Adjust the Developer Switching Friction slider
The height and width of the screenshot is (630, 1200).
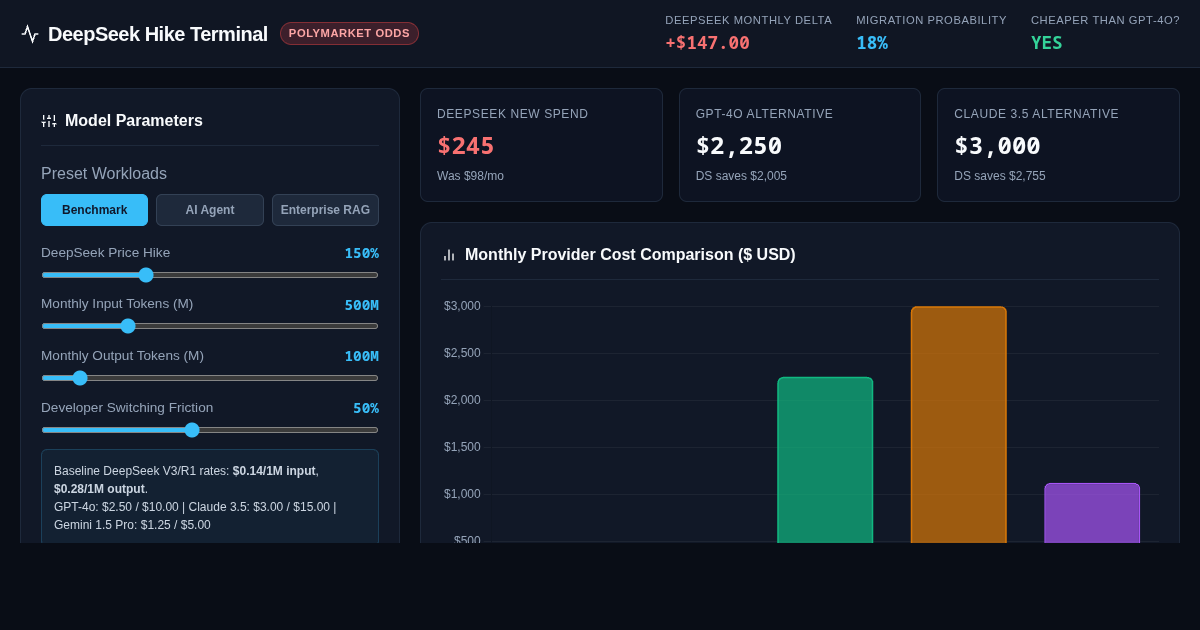tap(210, 430)
